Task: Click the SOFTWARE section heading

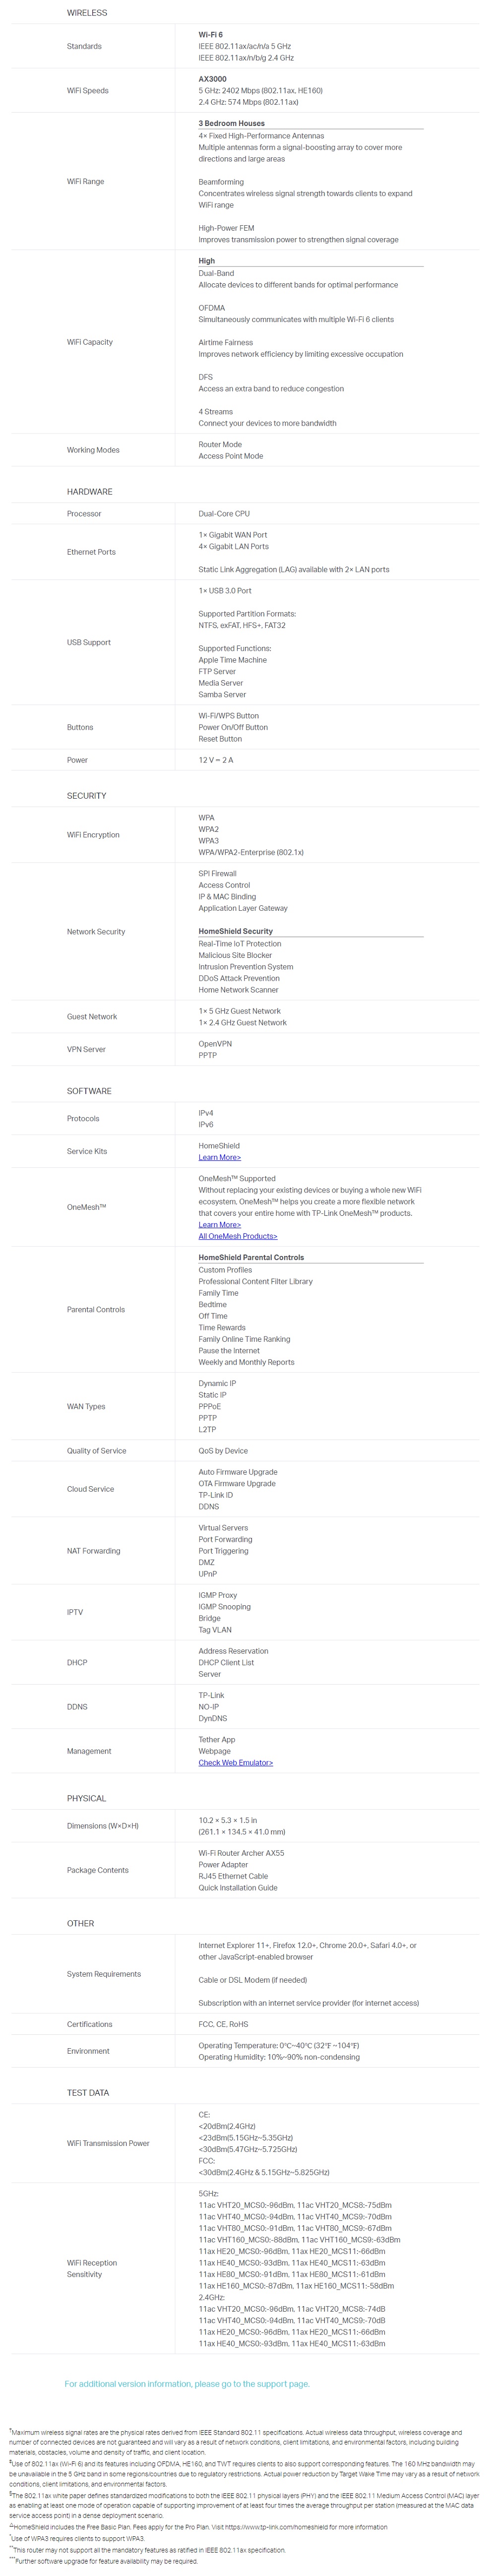Action: [89, 1091]
